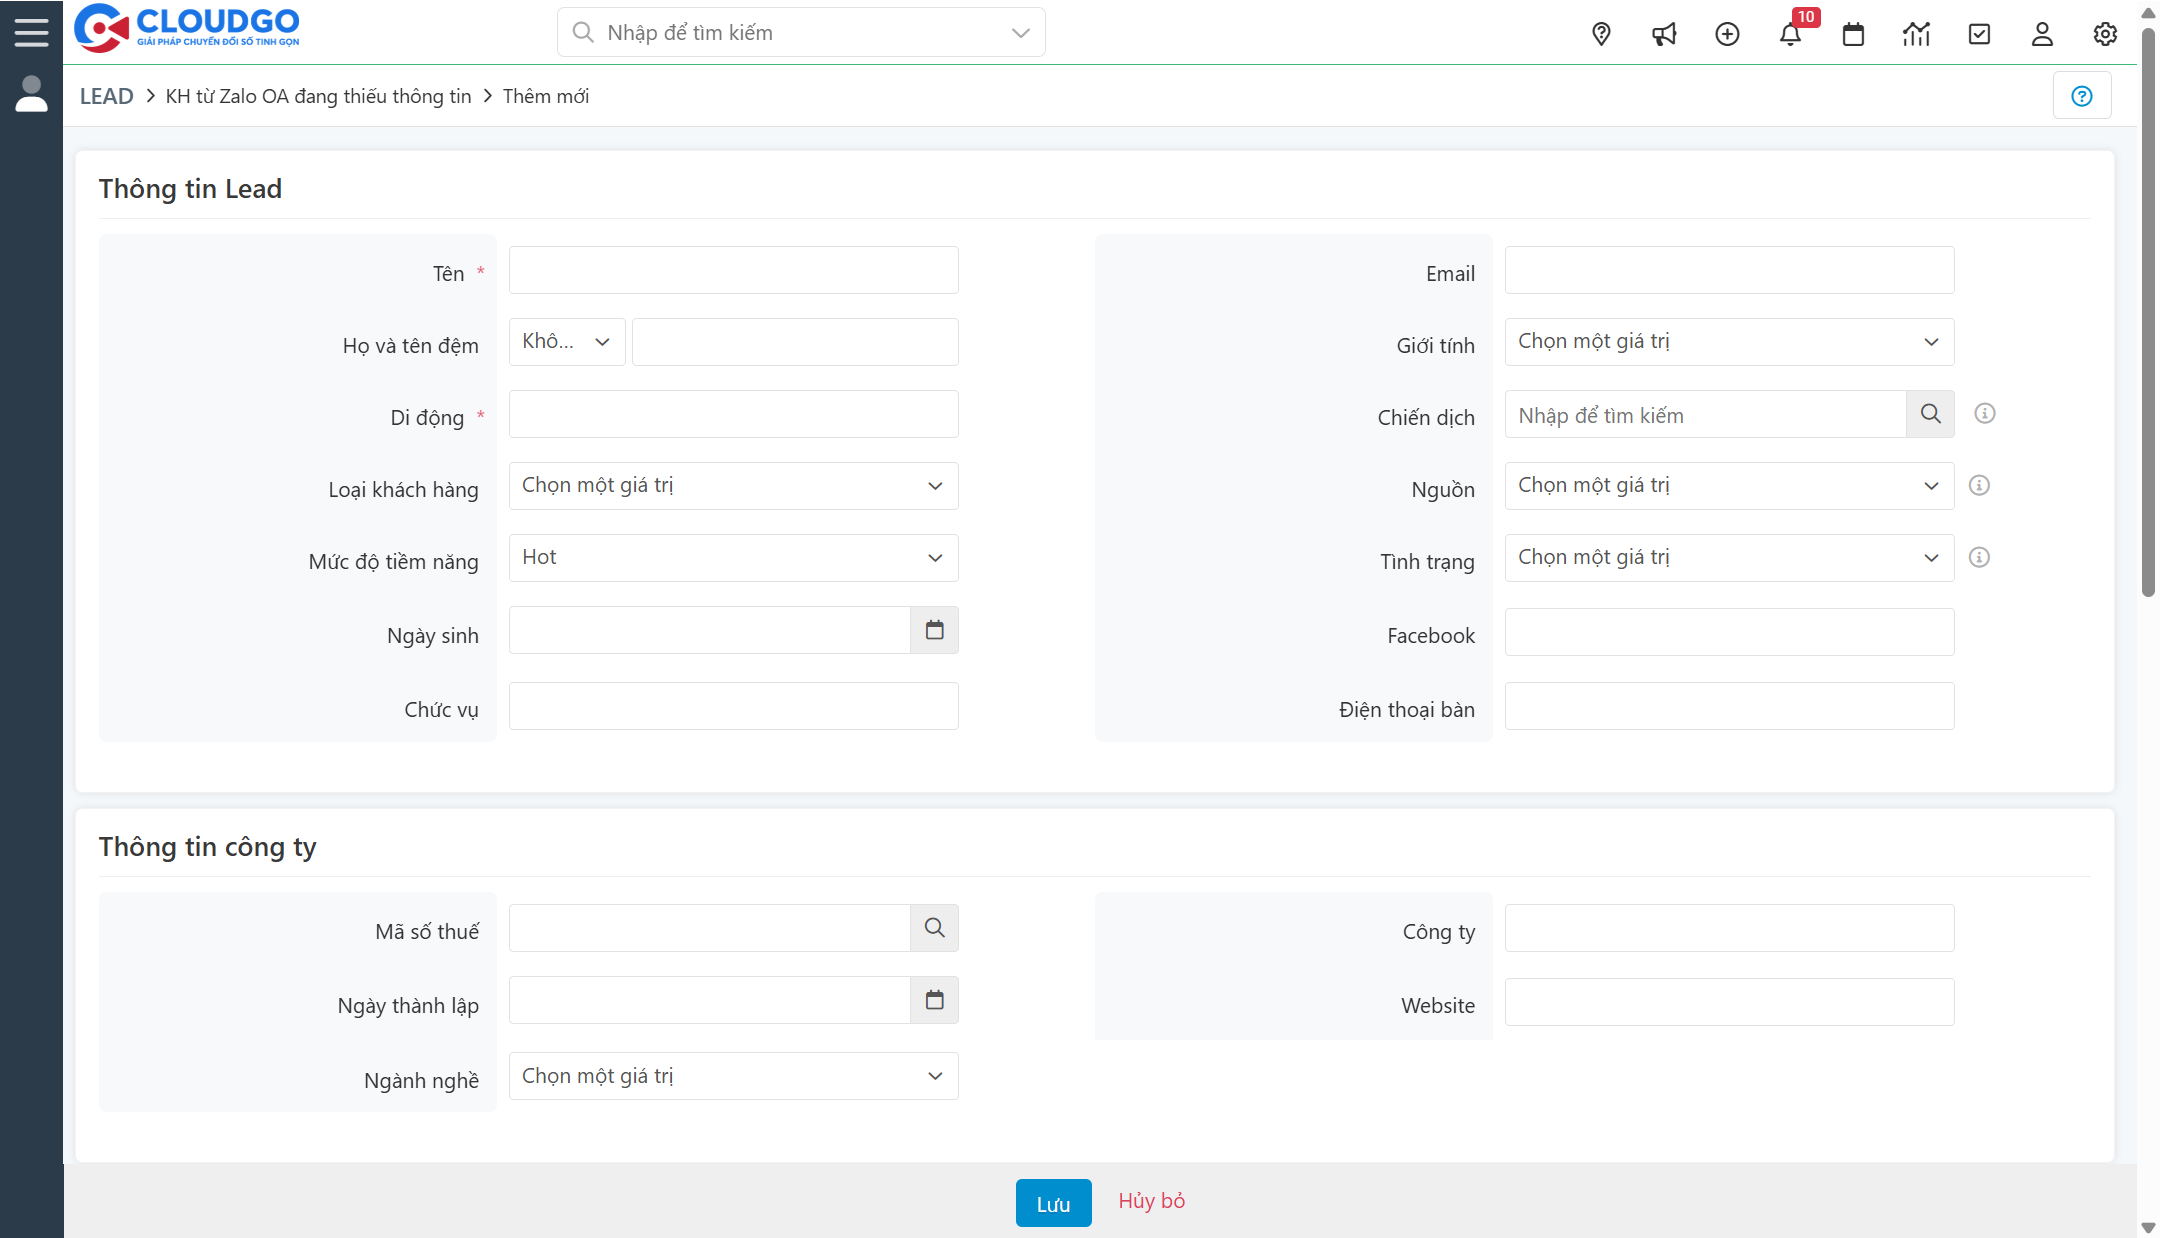Click into the Tên input field
The width and height of the screenshot is (2160, 1238).
733,270
